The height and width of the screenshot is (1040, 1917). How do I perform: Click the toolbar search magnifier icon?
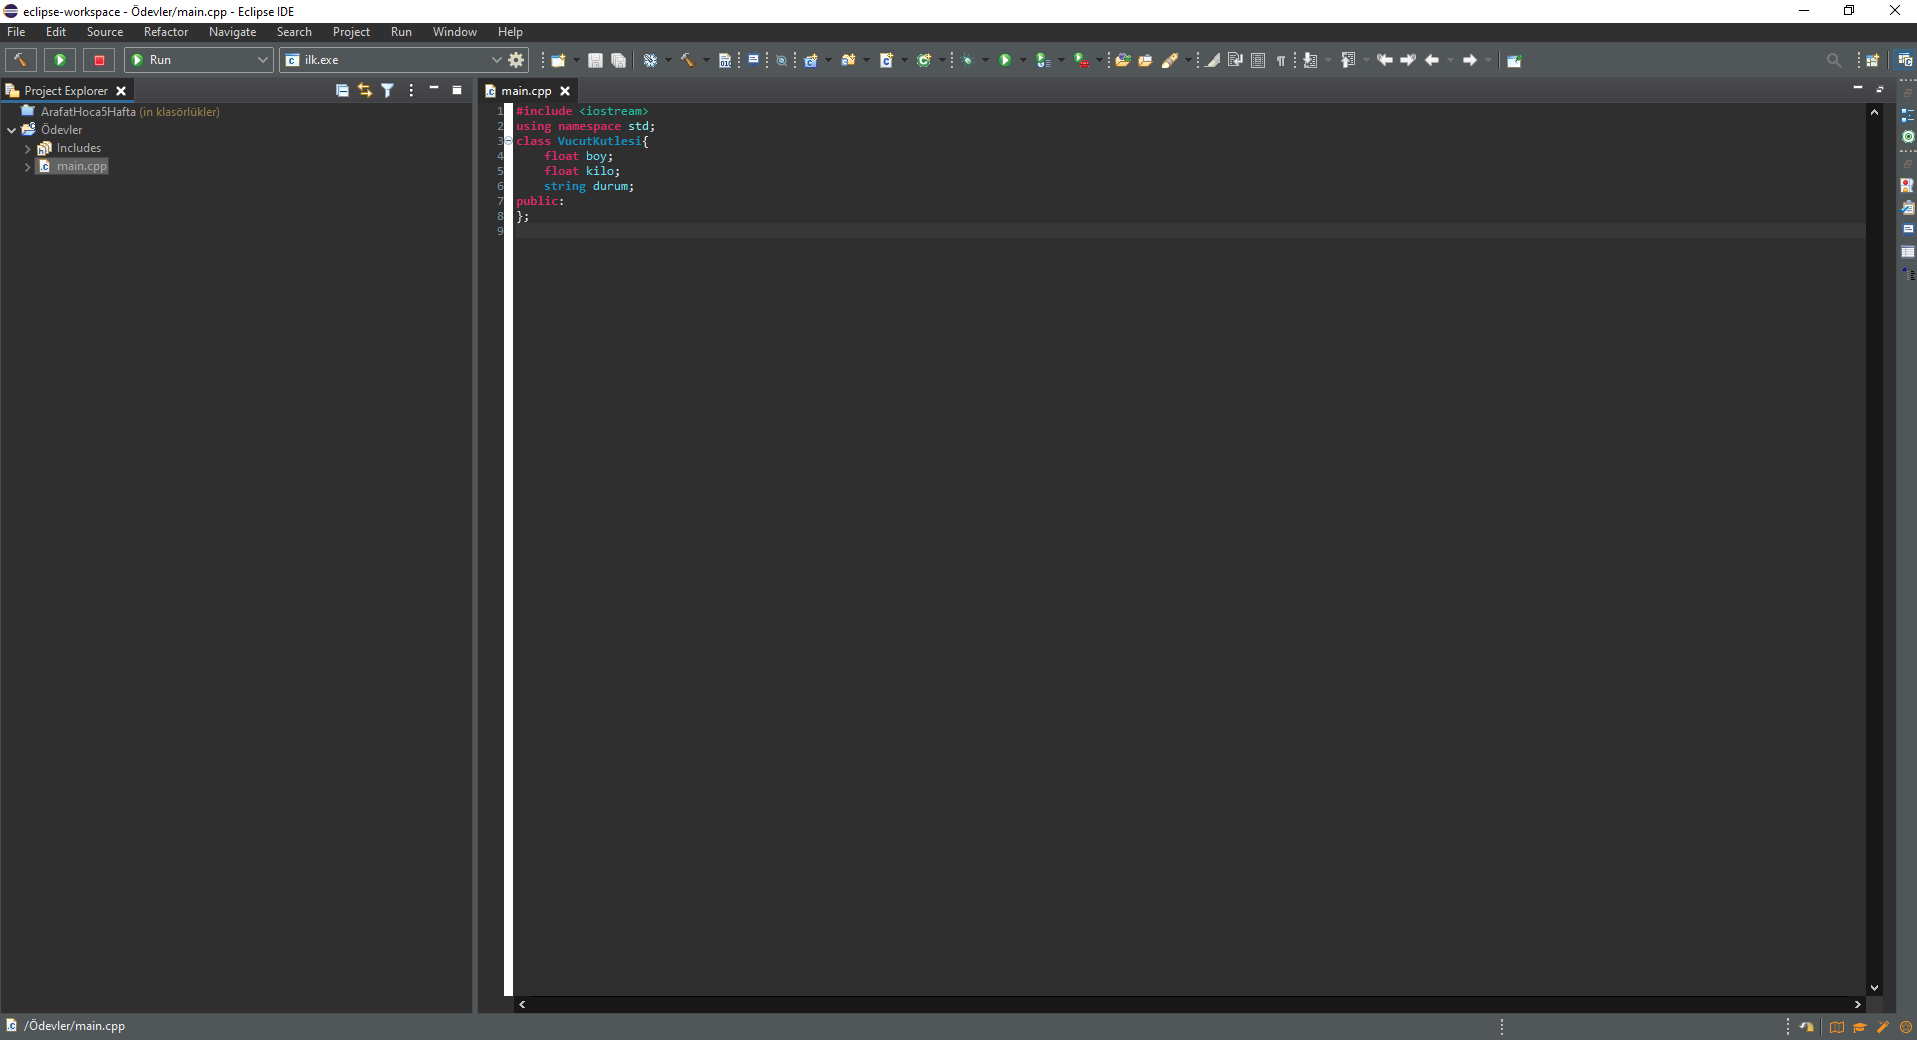[x=1833, y=60]
